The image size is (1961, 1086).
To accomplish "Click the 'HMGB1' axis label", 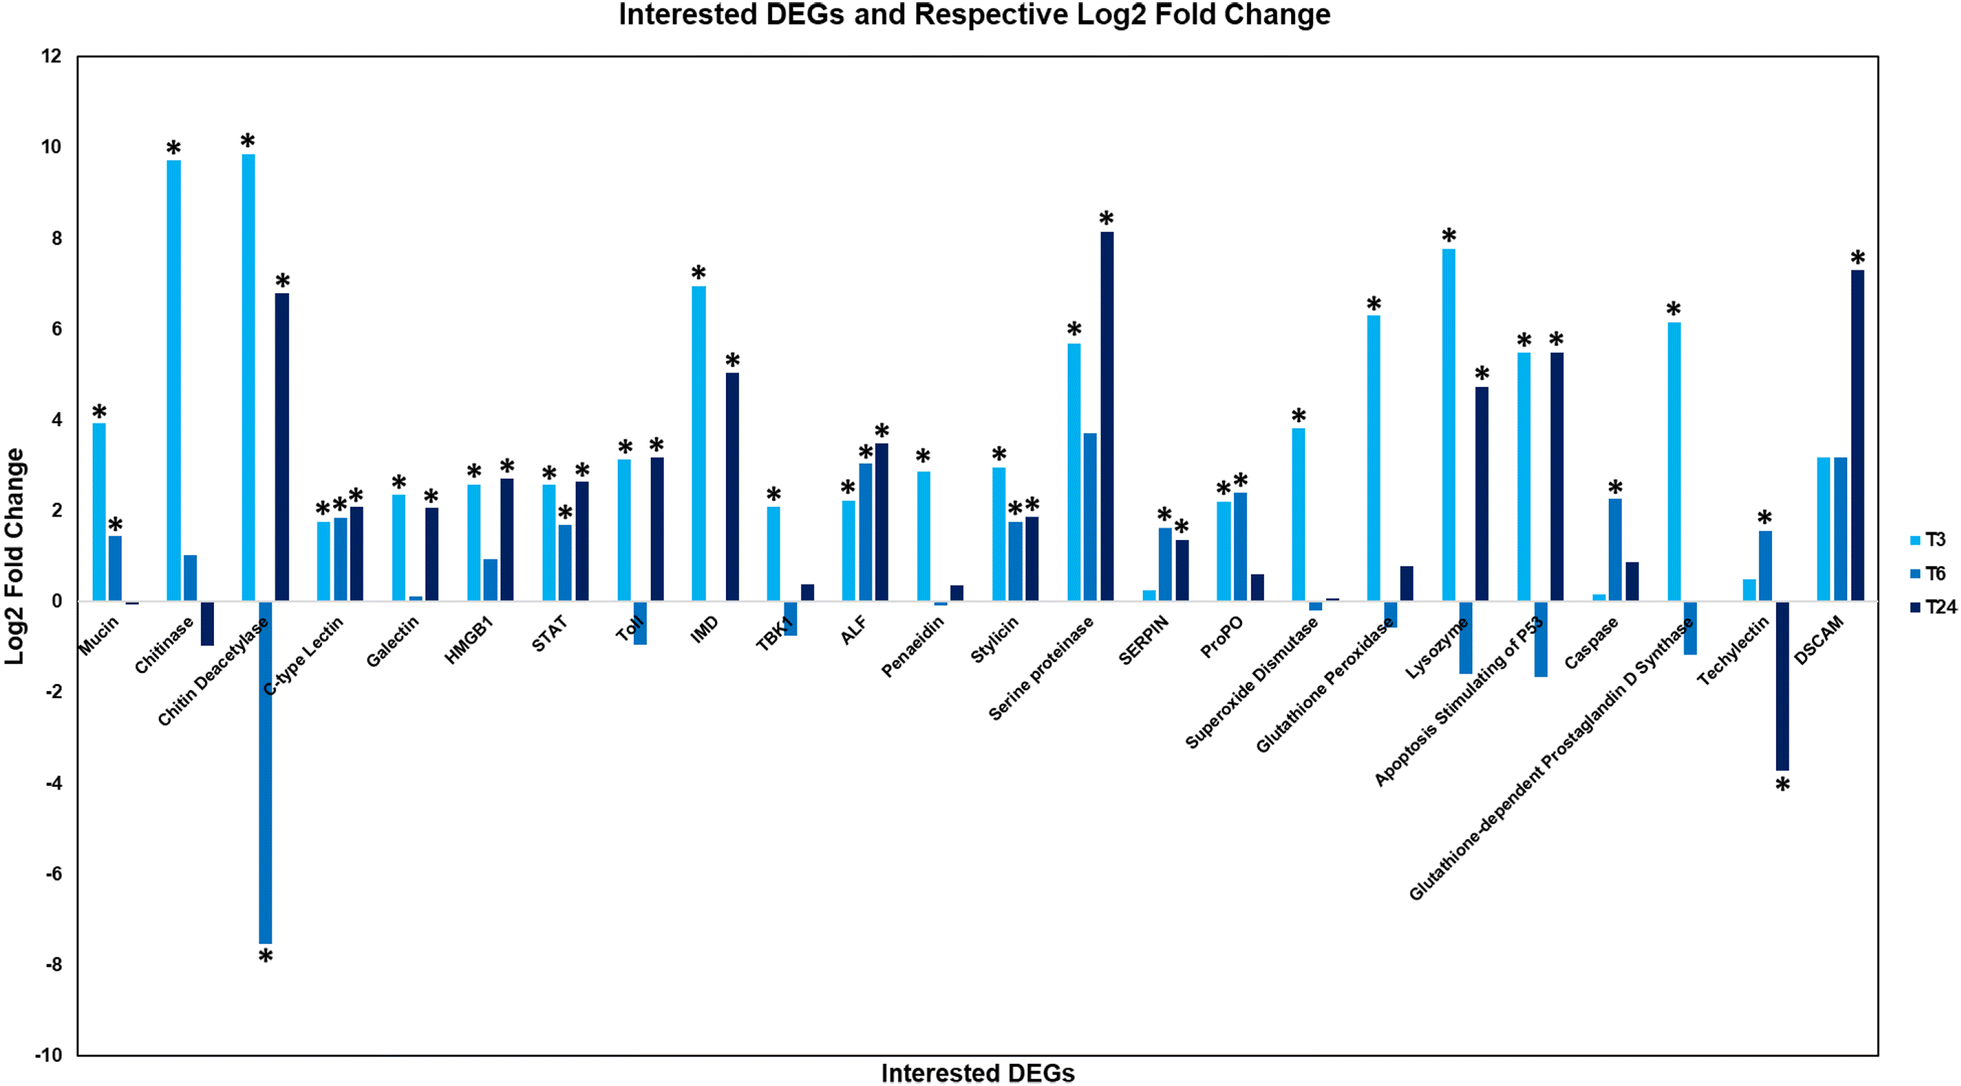I will pyautogui.click(x=469, y=641).
